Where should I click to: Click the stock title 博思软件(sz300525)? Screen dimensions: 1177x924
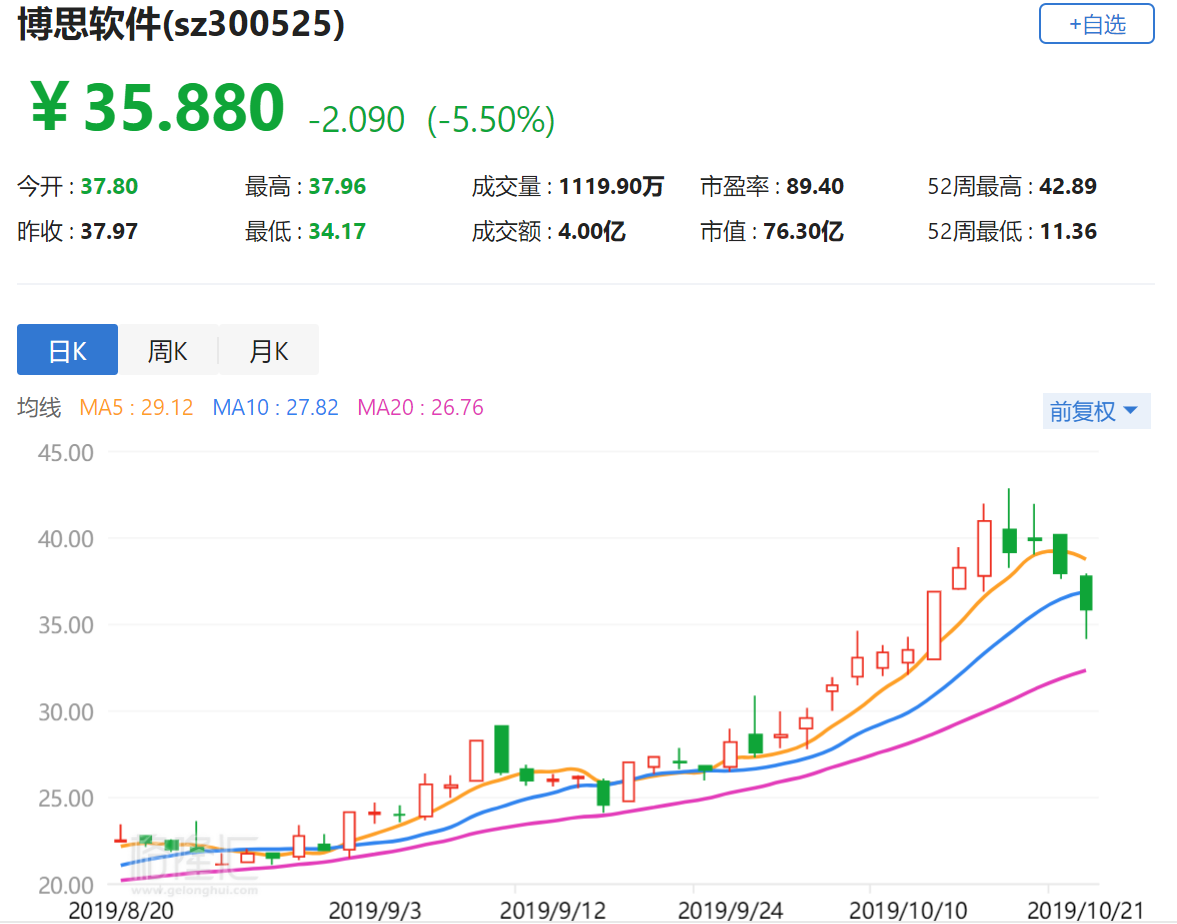(x=181, y=23)
